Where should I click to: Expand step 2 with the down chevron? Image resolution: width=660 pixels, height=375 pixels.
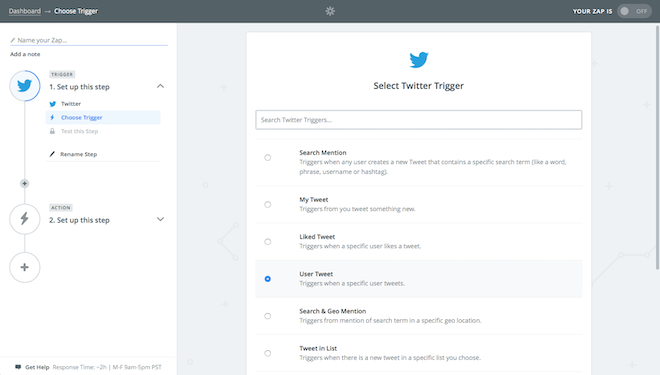160,219
